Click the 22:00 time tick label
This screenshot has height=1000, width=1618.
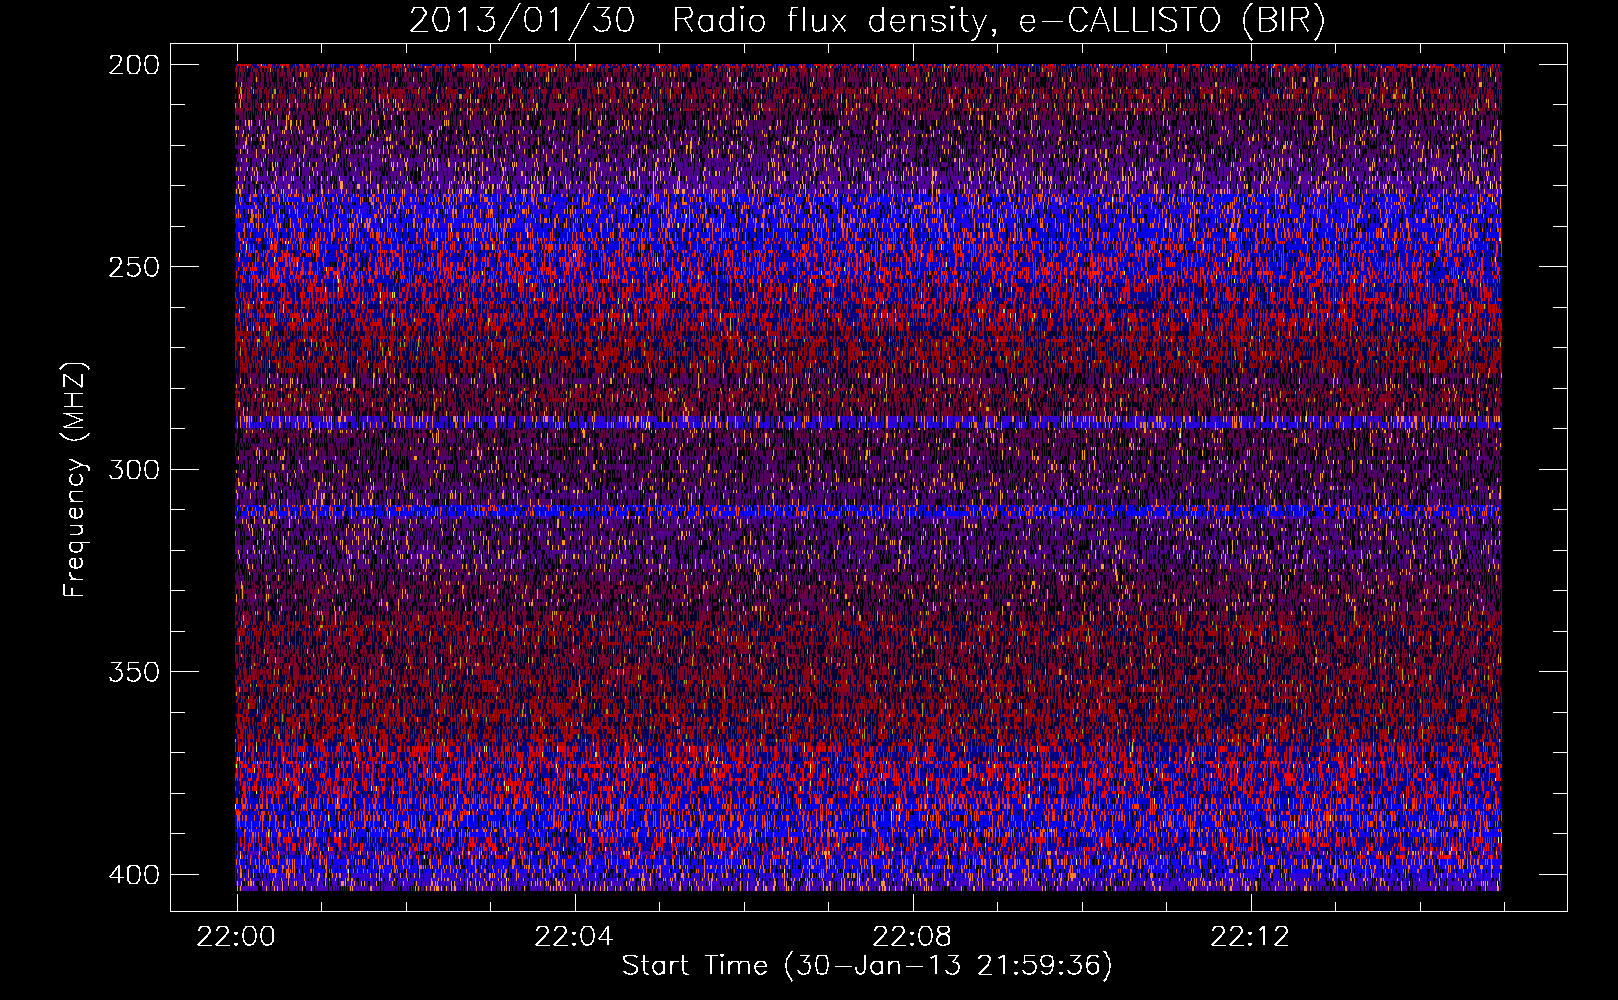[x=237, y=937]
